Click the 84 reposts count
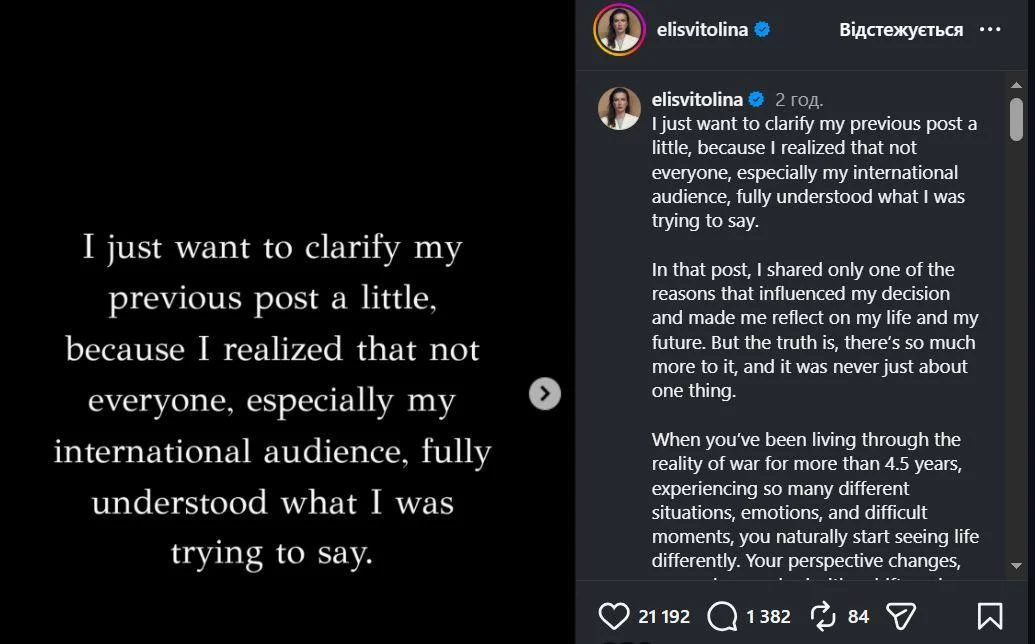1035x644 pixels. pyautogui.click(x=858, y=616)
